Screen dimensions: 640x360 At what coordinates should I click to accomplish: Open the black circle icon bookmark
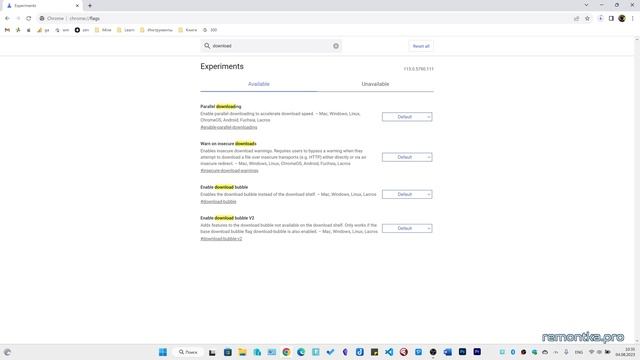(x=82, y=30)
